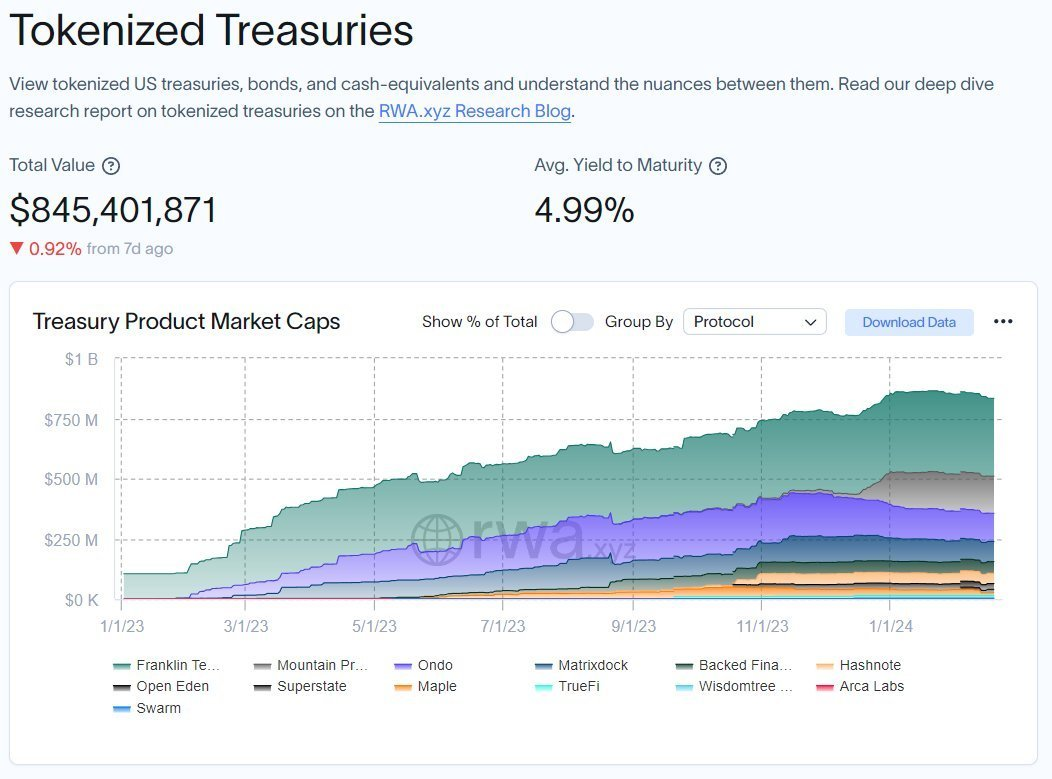The width and height of the screenshot is (1052, 779).
Task: Toggle Swarm legend entry
Action: (147, 708)
